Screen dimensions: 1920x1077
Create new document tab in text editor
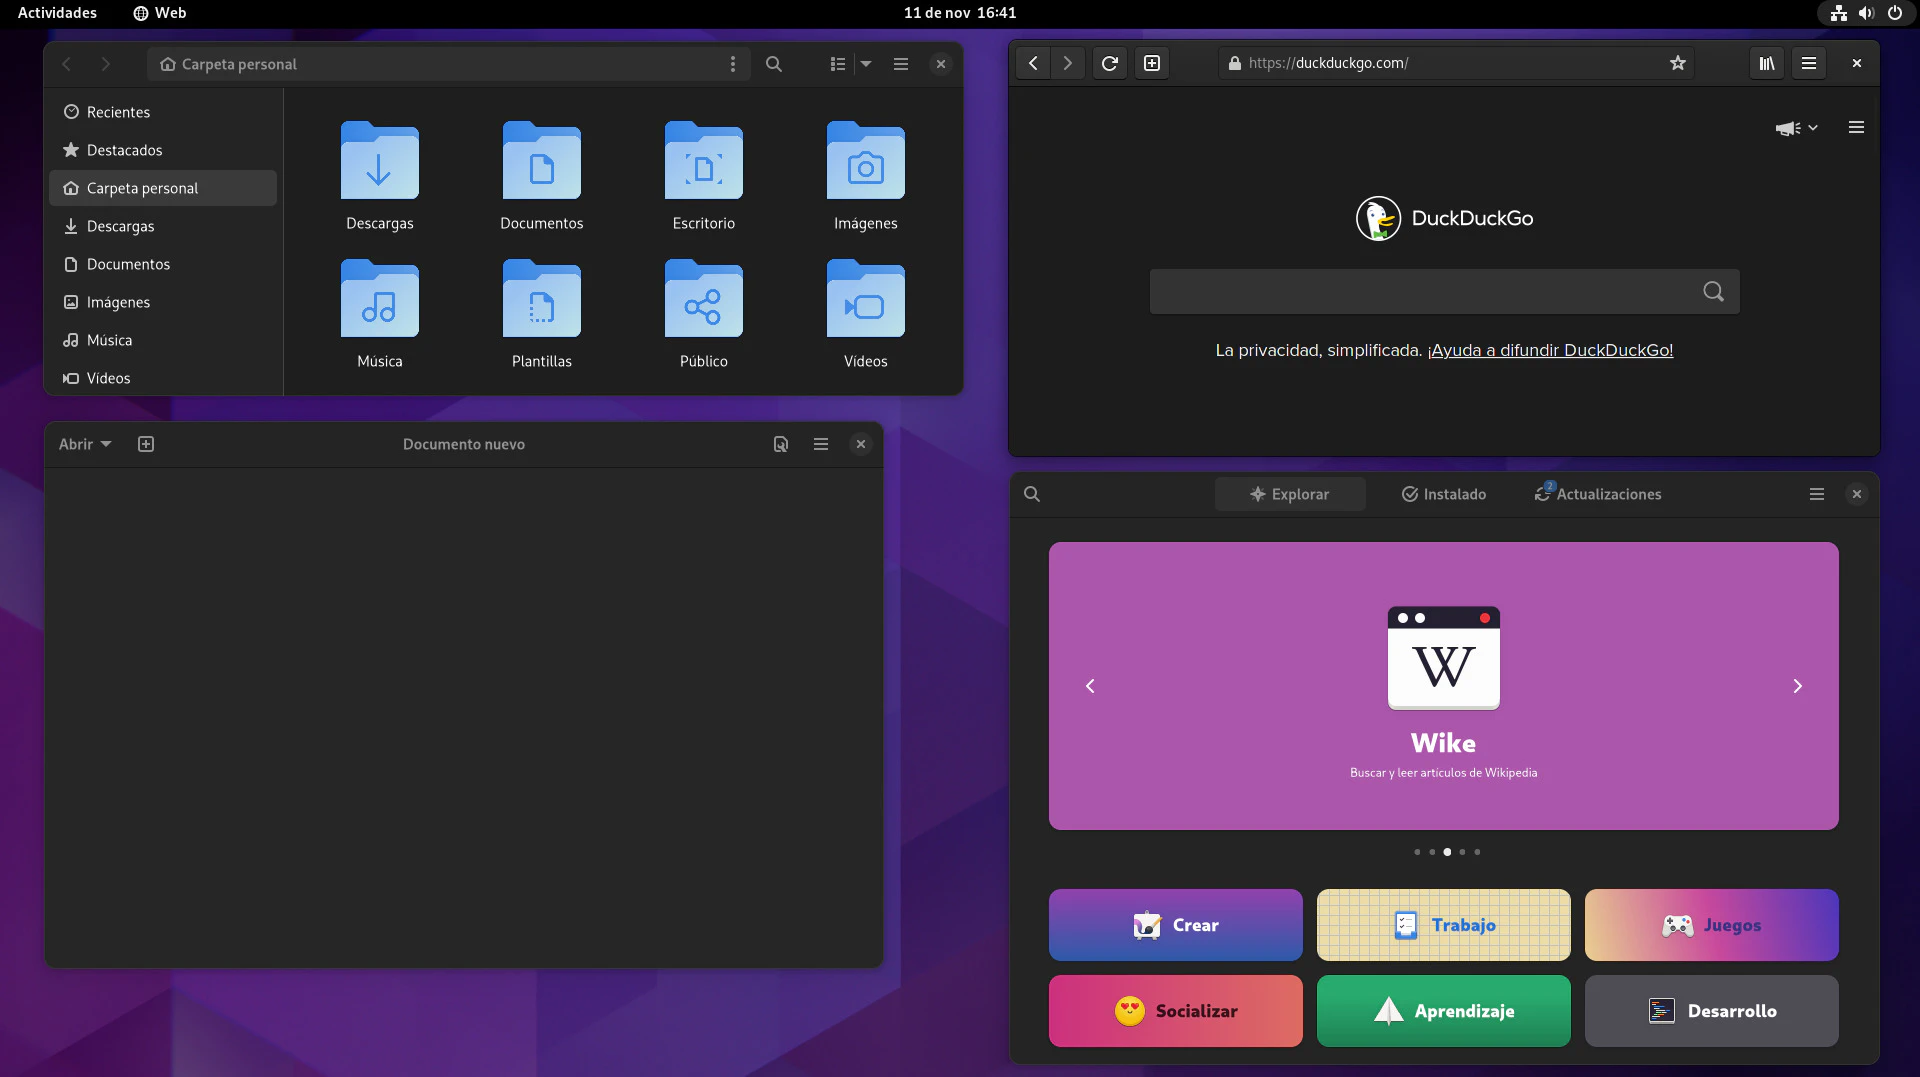pos(146,444)
